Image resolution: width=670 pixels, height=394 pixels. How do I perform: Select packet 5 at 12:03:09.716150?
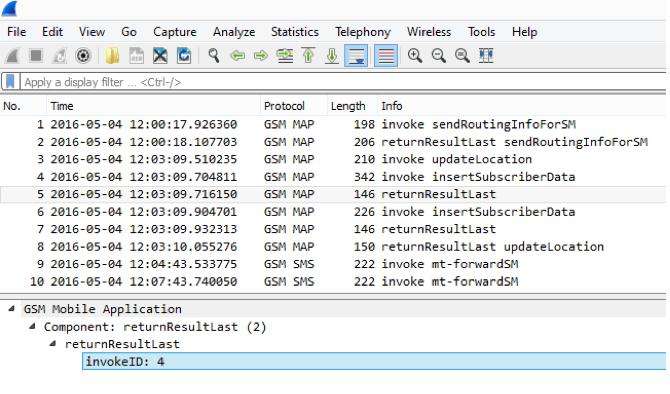click(x=333, y=194)
